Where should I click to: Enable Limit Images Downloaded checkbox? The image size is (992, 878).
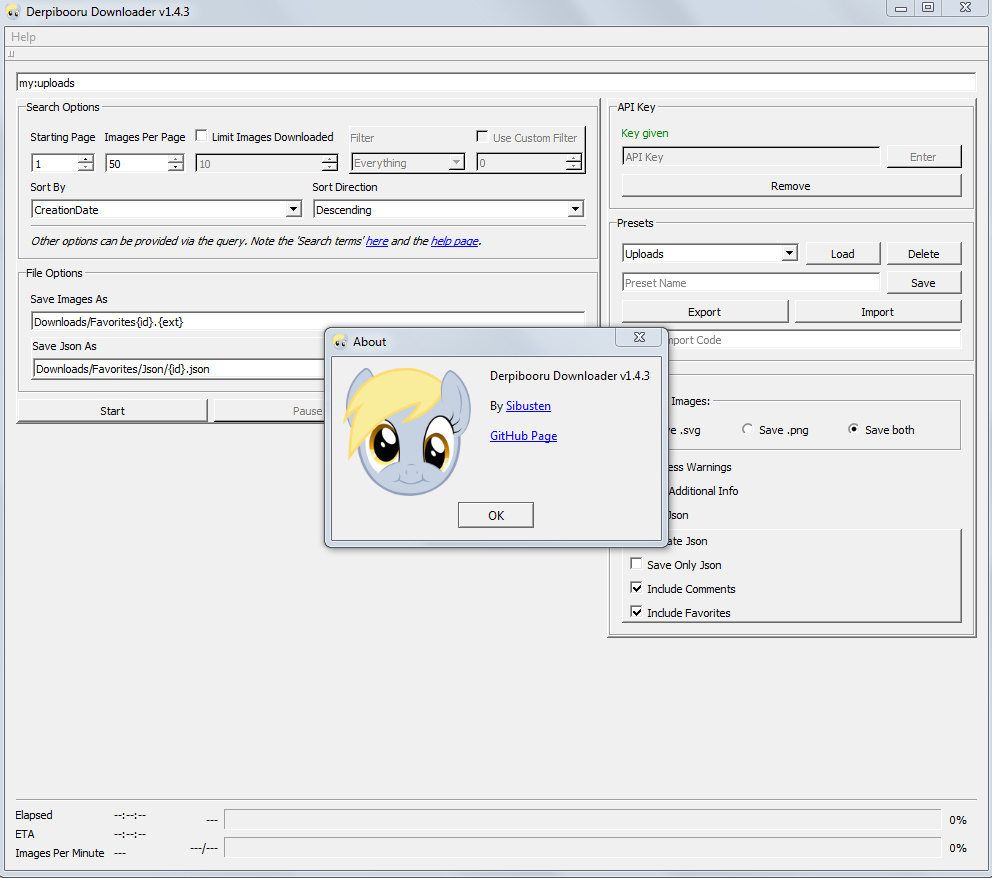point(202,137)
